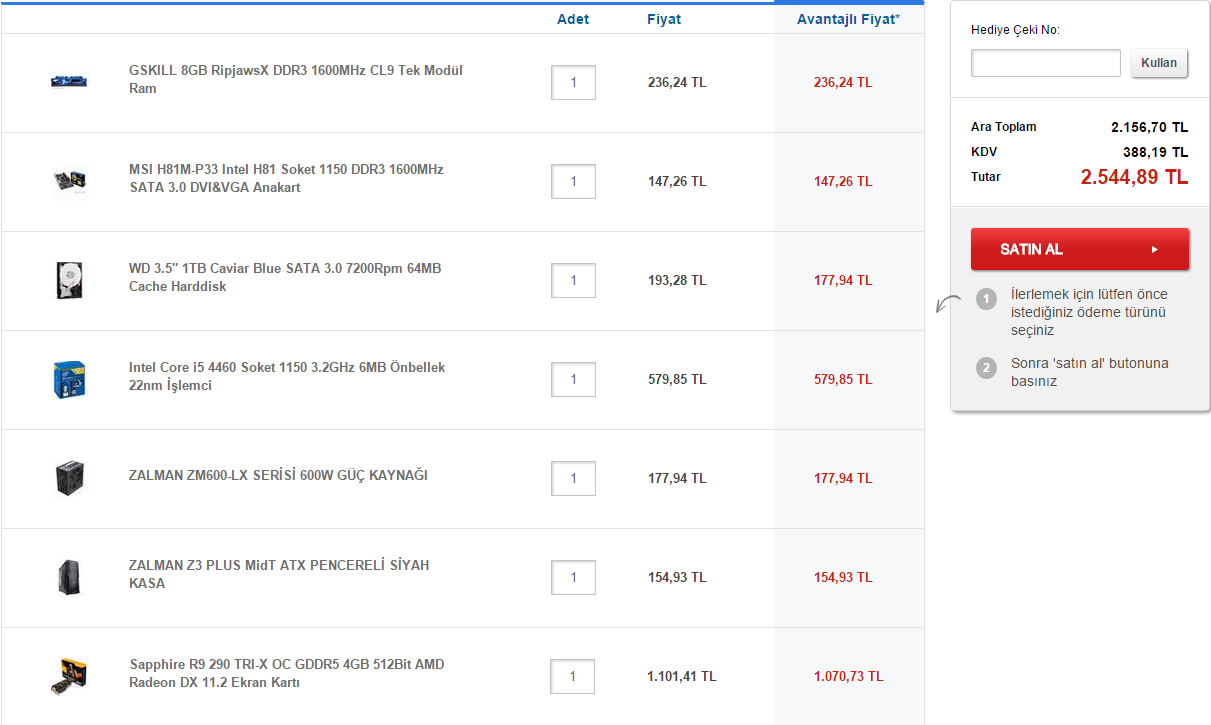Click the 236,24 TL Fiyat value for GSKILL

[x=677, y=83]
